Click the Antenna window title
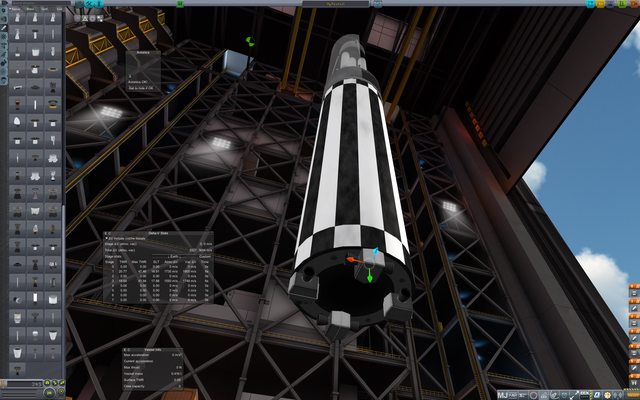The width and height of the screenshot is (640, 400). point(143,52)
